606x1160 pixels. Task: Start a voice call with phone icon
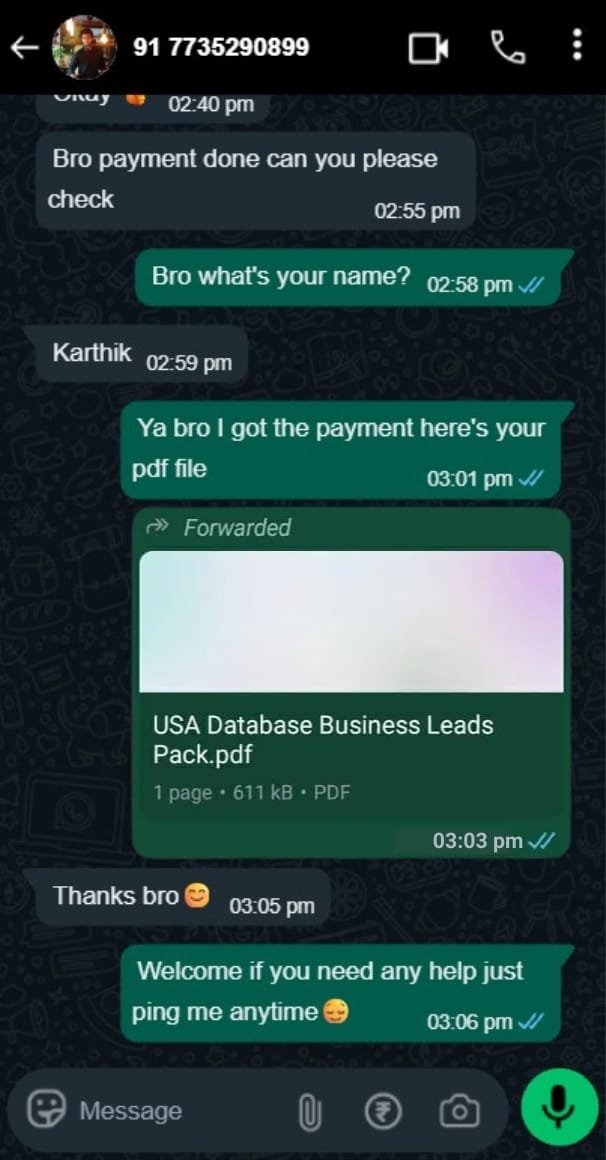[x=508, y=48]
